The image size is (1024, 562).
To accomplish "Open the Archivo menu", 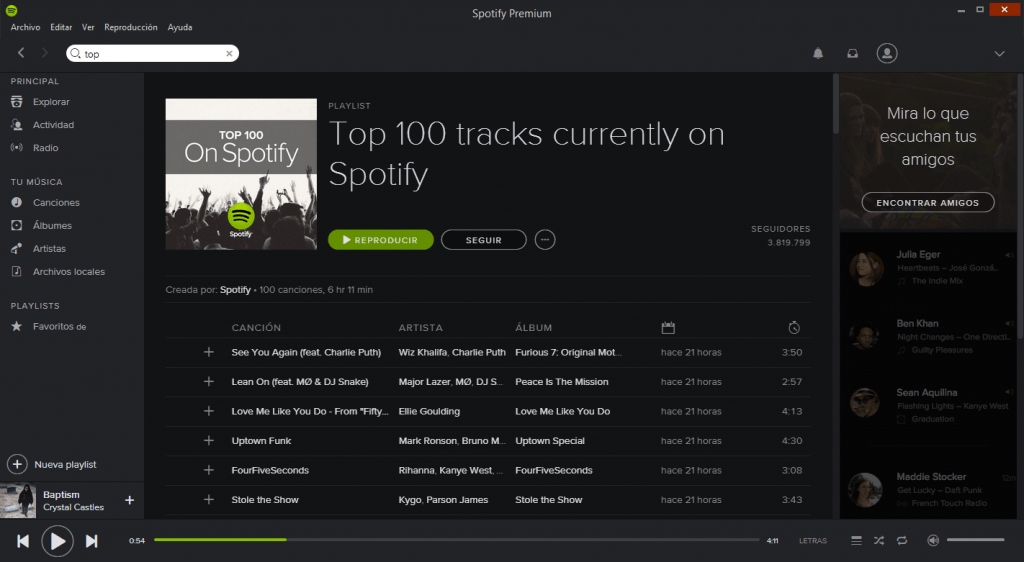I will click(25, 27).
